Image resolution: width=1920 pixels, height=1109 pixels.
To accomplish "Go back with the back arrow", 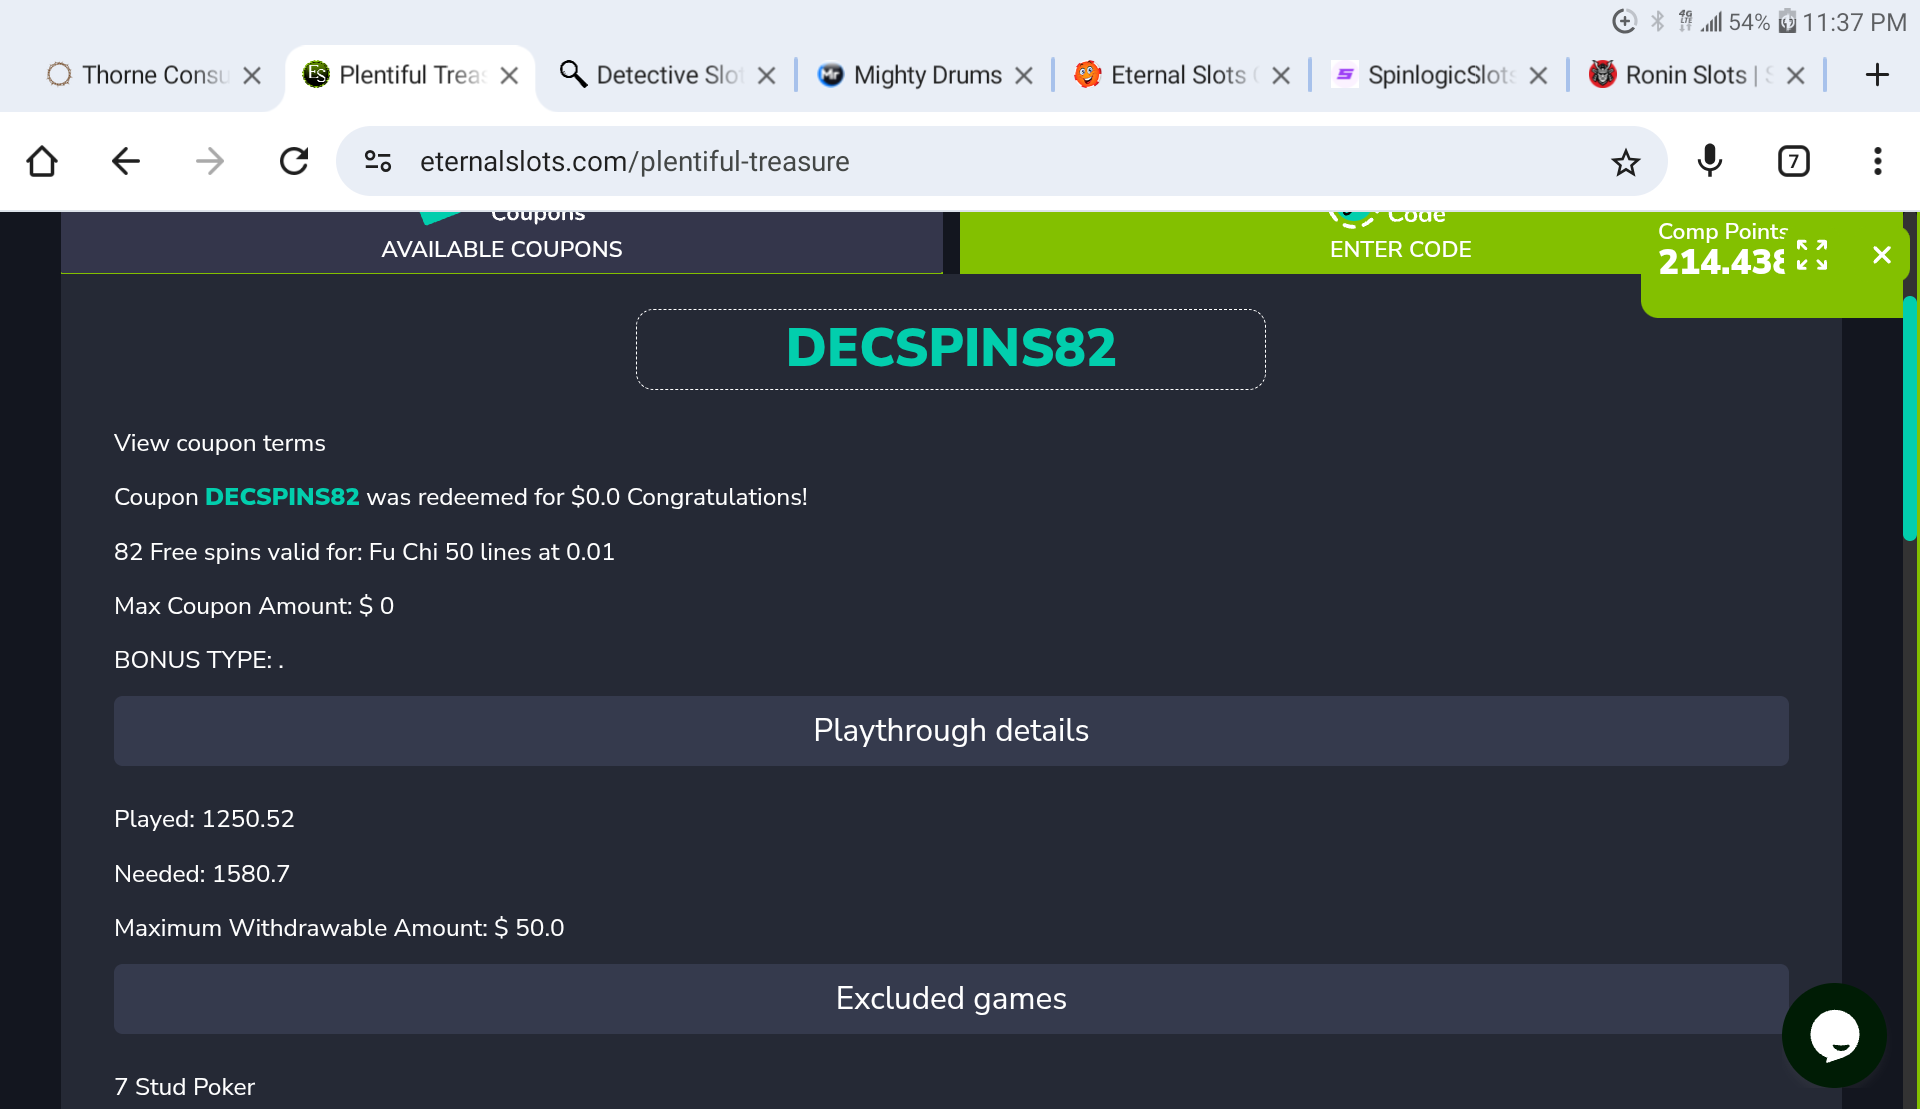I will (125, 161).
